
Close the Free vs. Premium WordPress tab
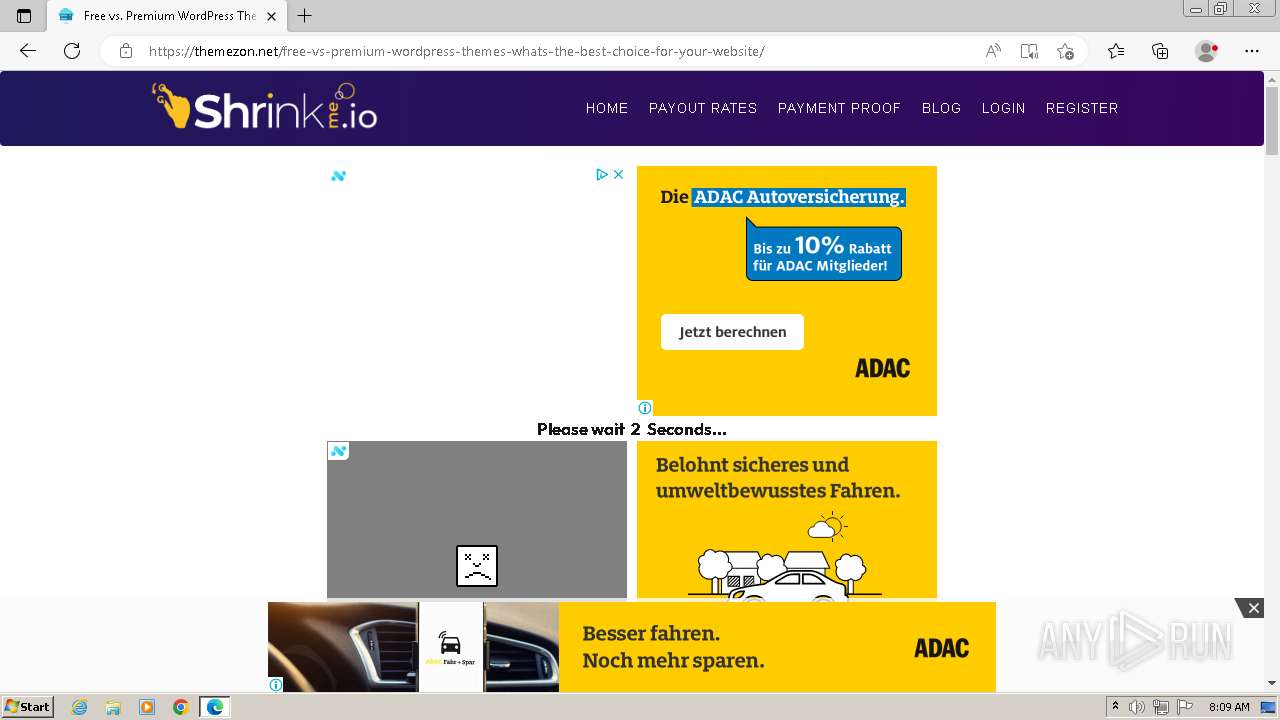coord(271,16)
